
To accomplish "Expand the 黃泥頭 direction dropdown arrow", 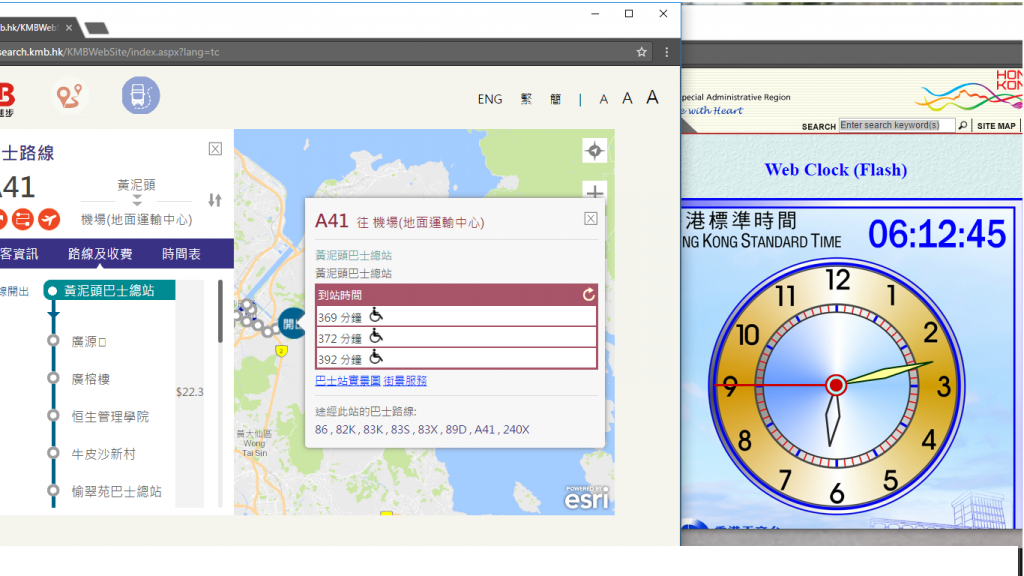I will coord(136,199).
